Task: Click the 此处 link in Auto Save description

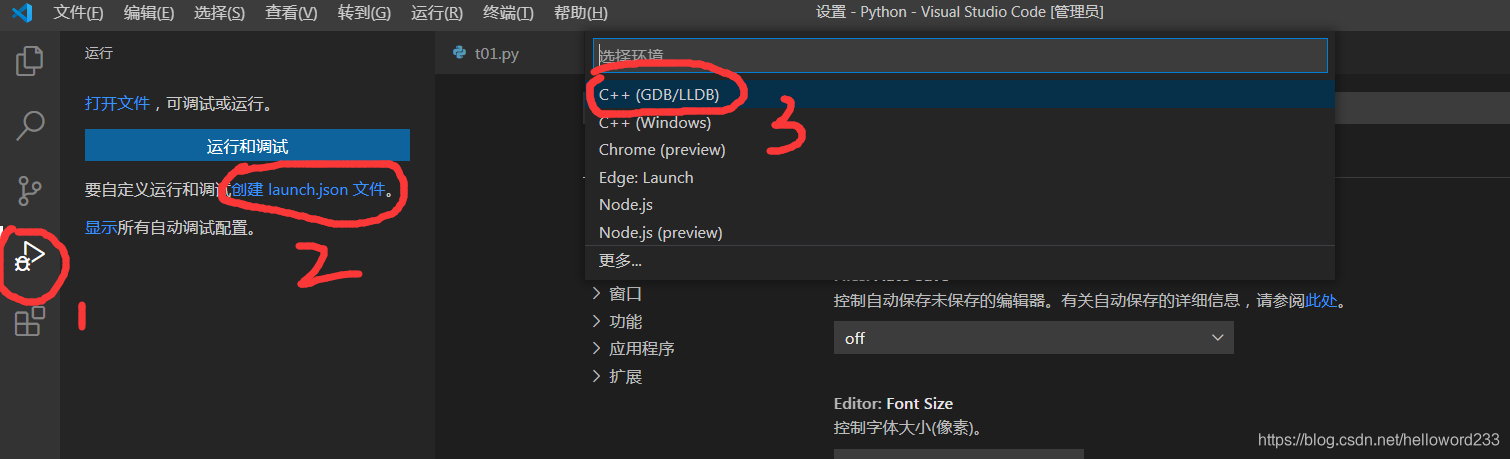Action: [1321, 300]
